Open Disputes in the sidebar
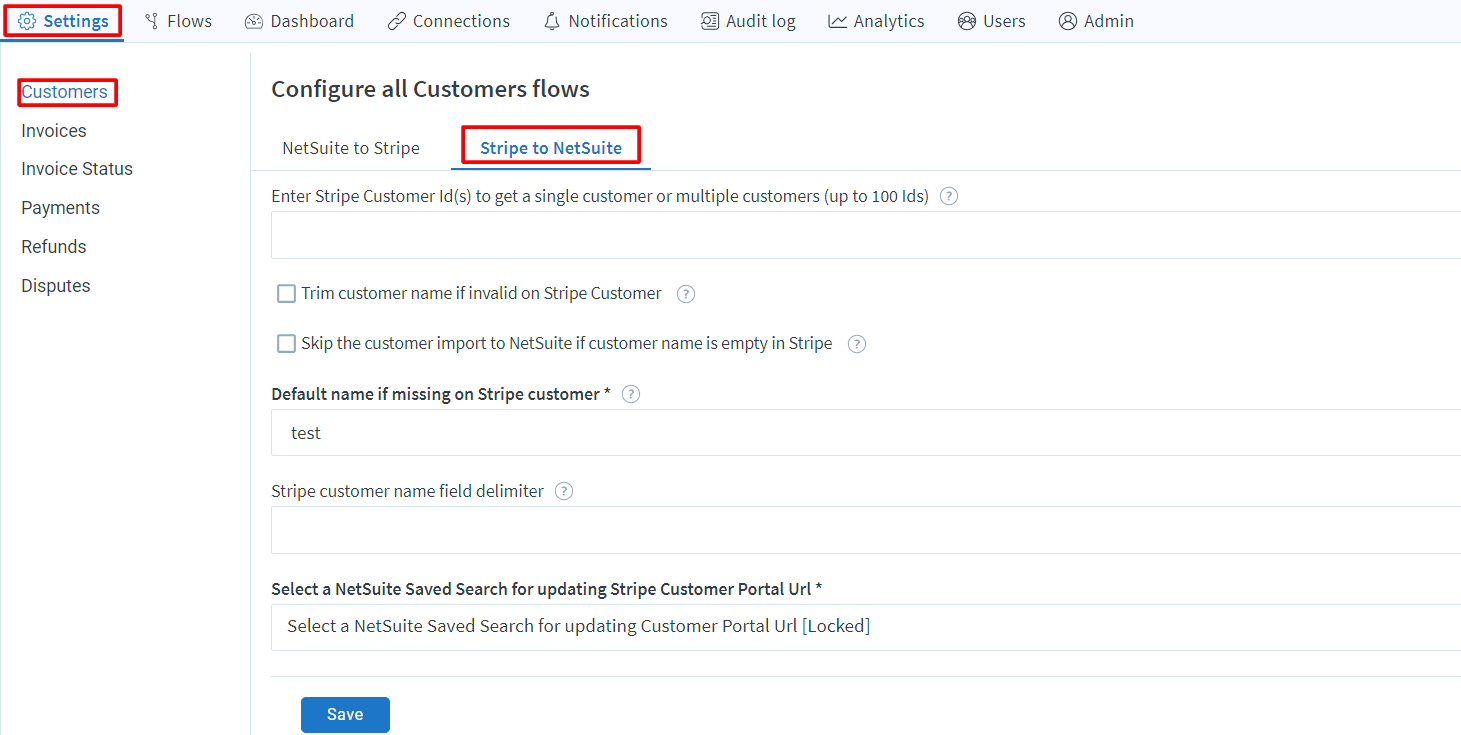 pos(56,286)
